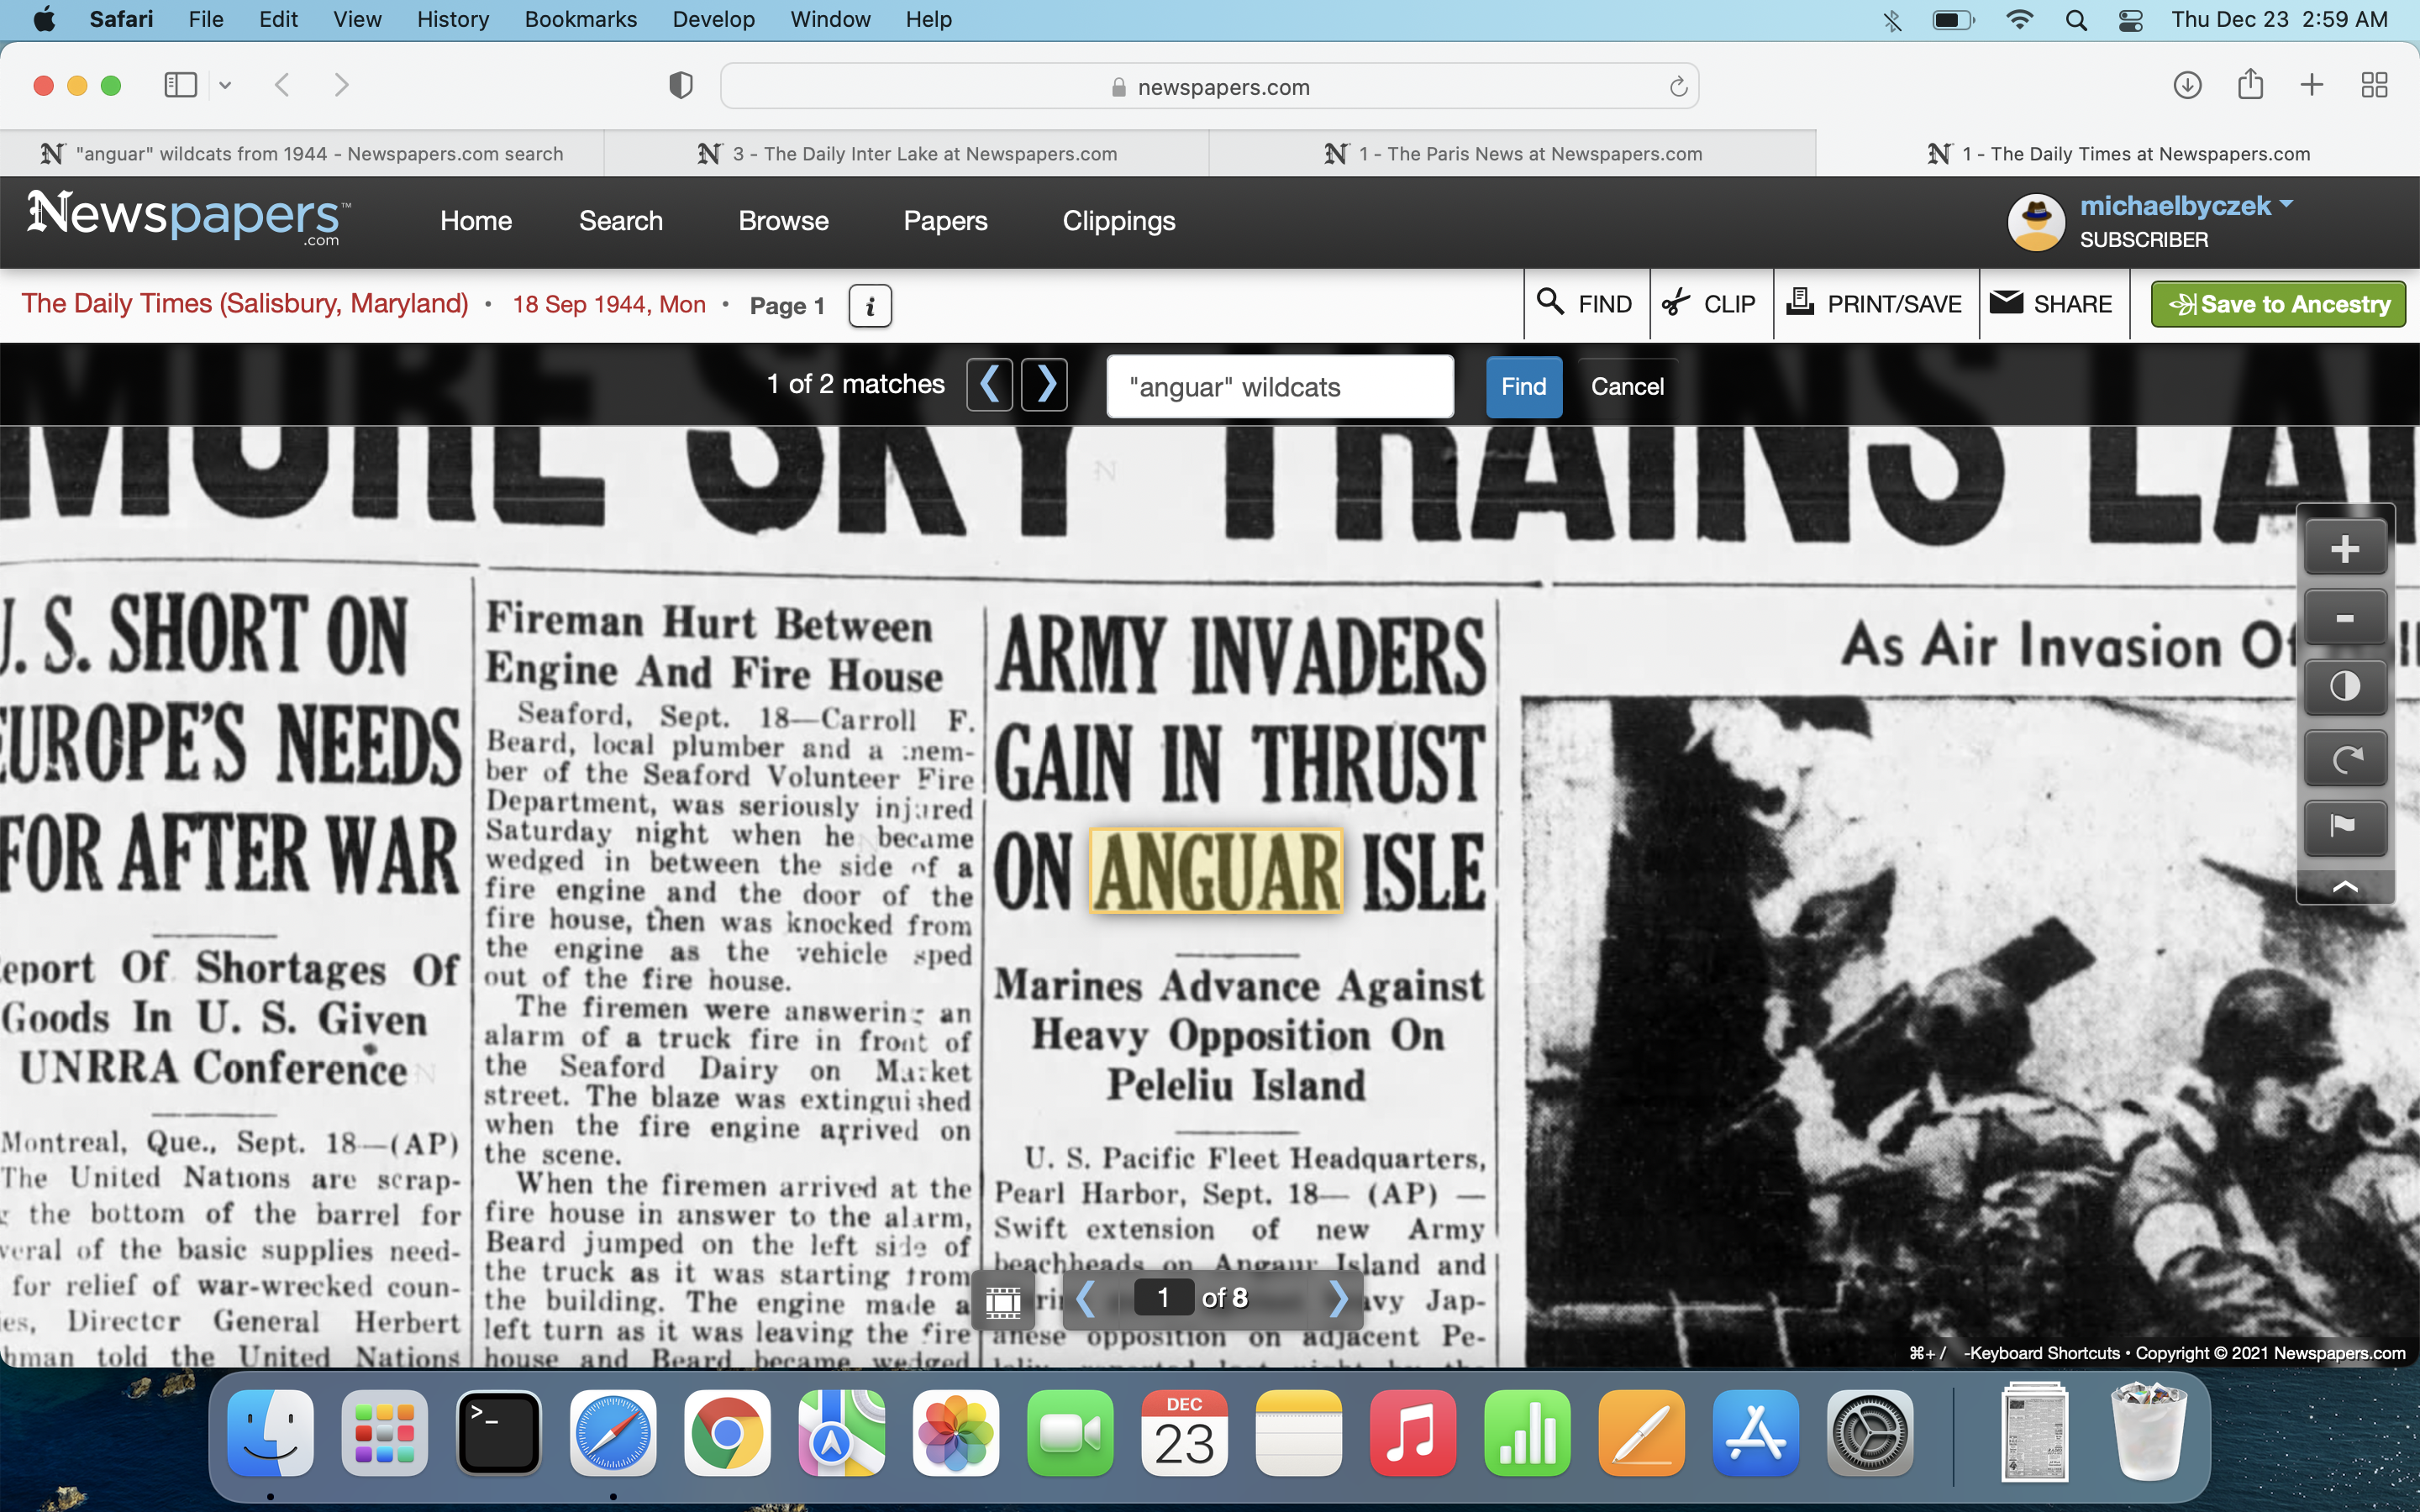
Task: Expand the sidebar options chevron
Action: point(225,85)
